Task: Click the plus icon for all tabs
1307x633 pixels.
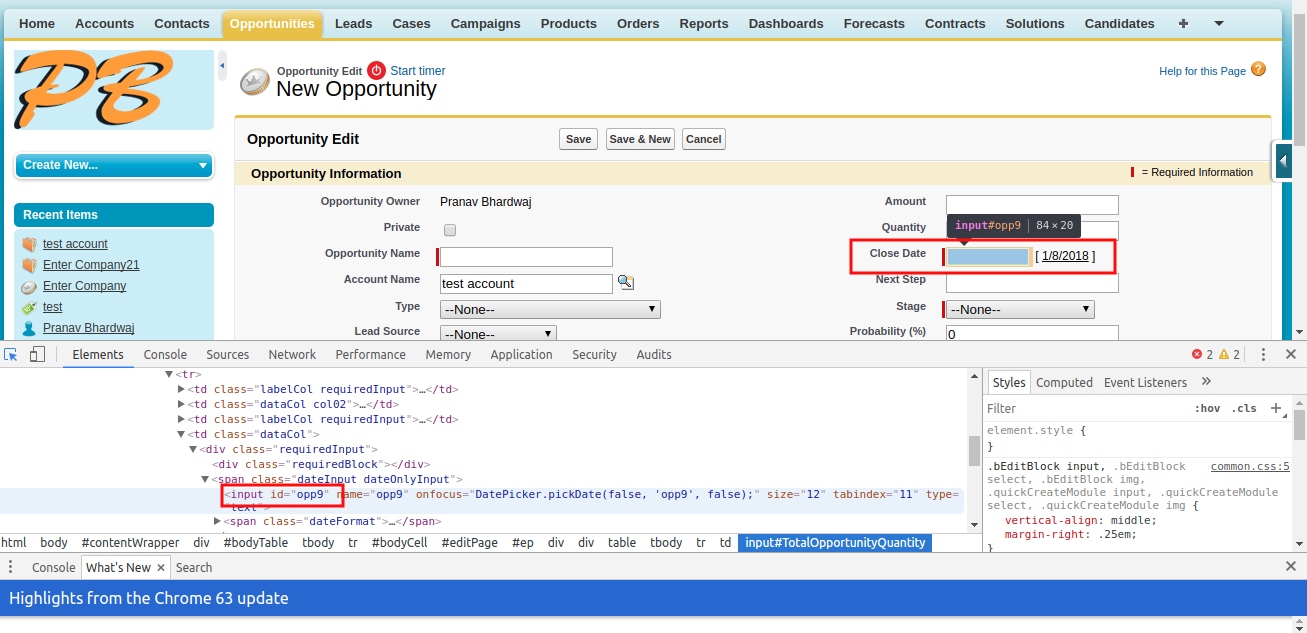Action: click(1183, 23)
